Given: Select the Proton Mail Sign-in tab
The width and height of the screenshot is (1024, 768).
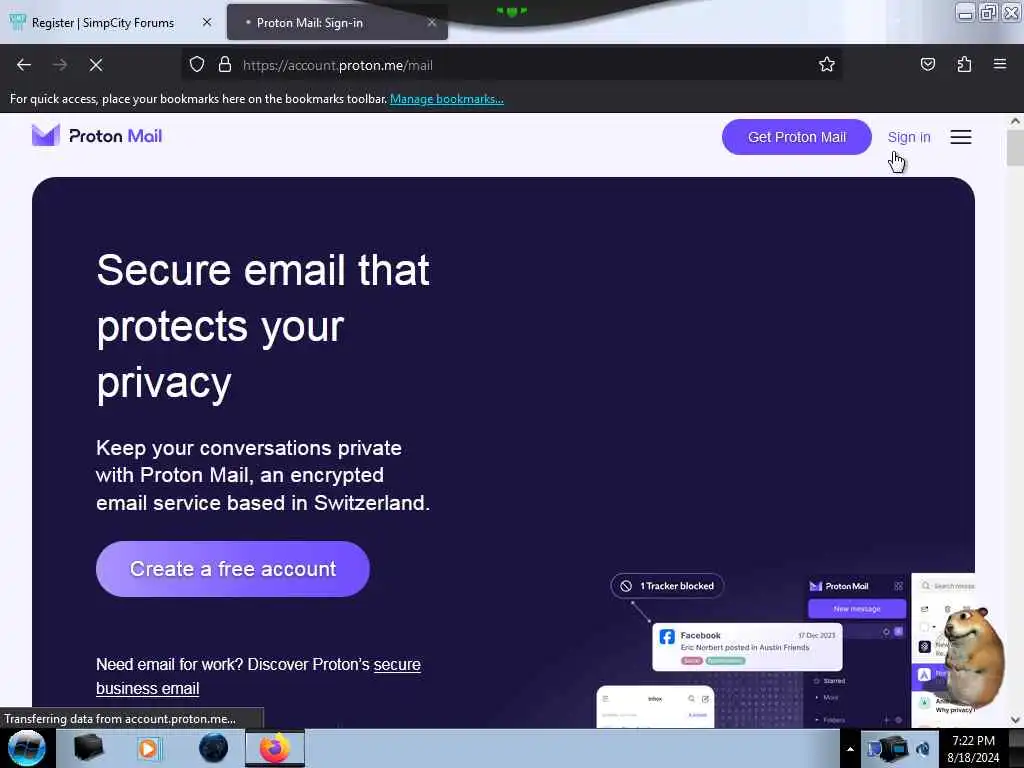Looking at the screenshot, I should (310, 23).
